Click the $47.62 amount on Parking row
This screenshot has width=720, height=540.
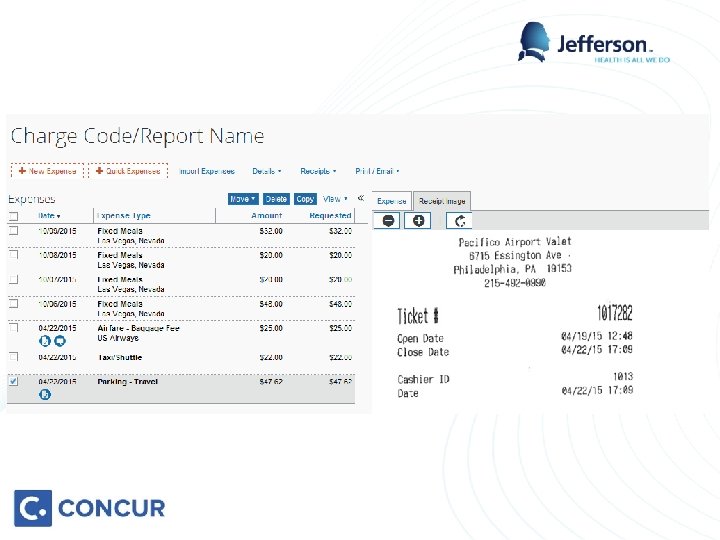[270, 382]
